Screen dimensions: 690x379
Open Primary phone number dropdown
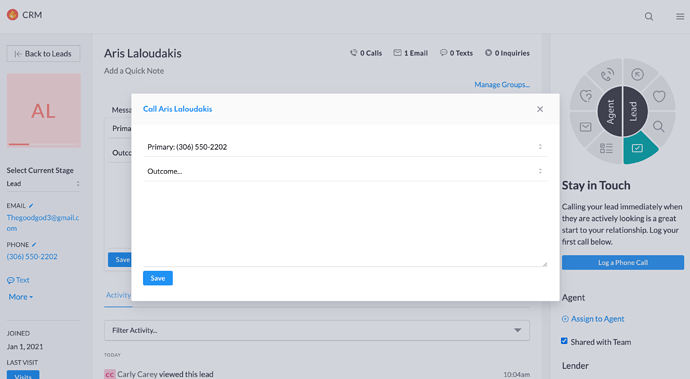pos(345,147)
